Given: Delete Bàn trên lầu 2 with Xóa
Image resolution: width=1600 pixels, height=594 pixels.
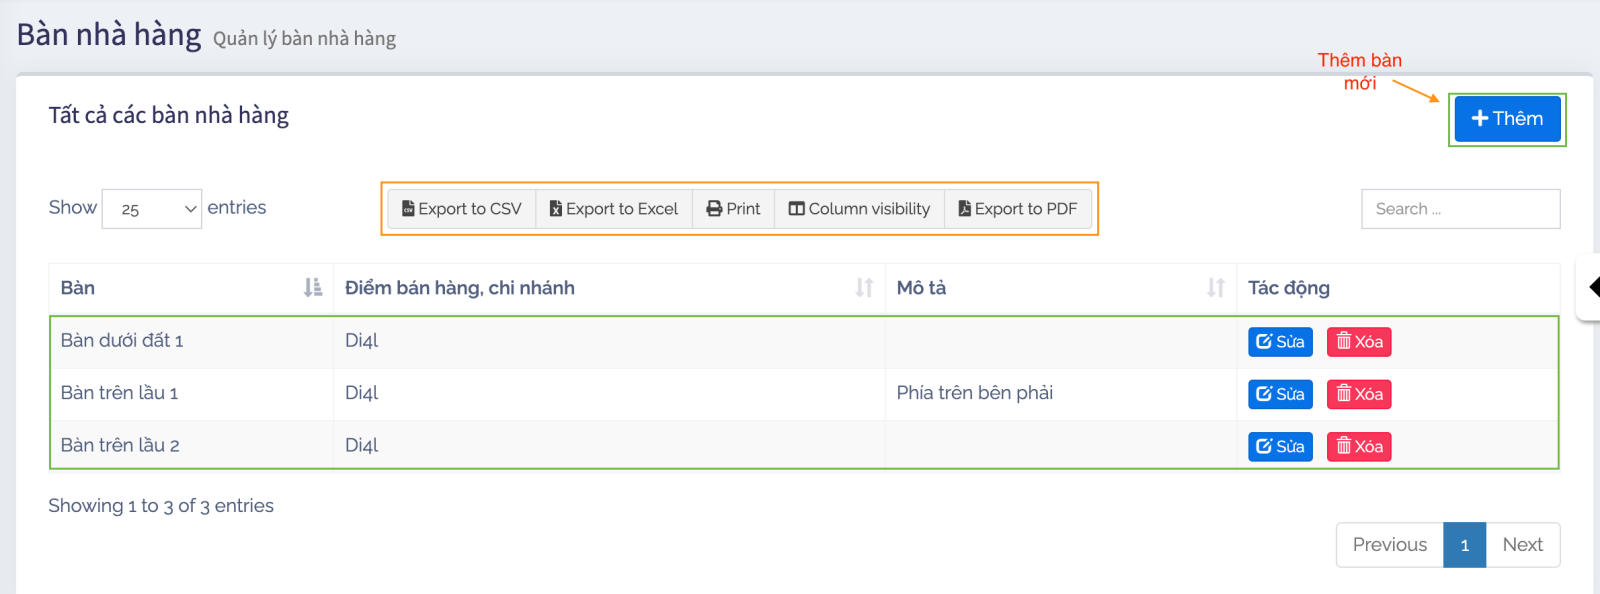Looking at the screenshot, I should [x=1359, y=447].
